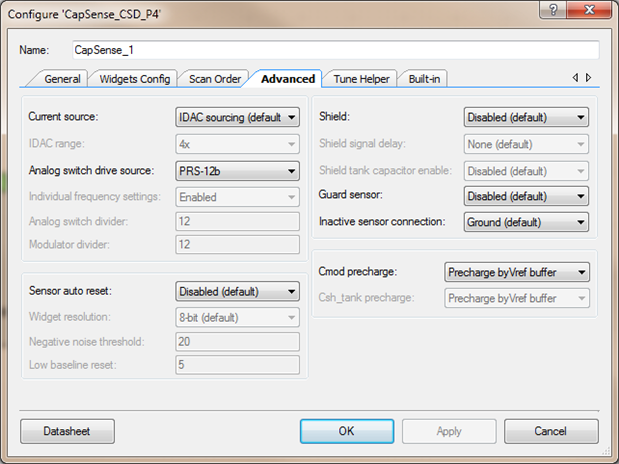
Task: Open the Inactive sensor connection dropdown
Action: tap(526, 222)
